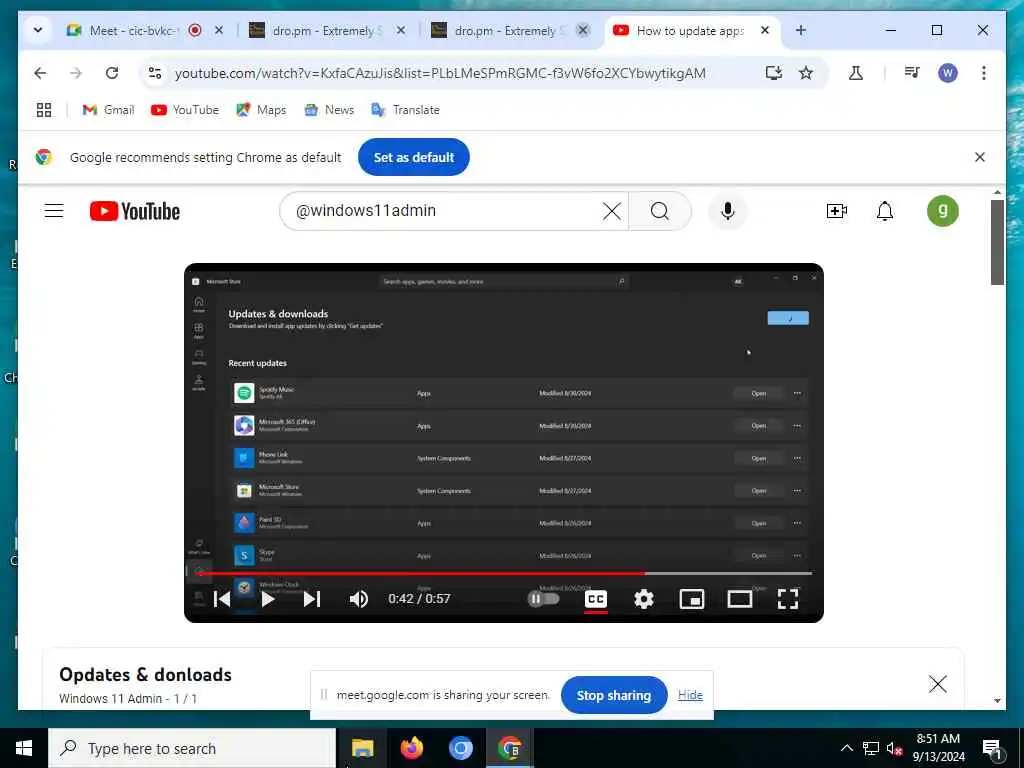
Task: Go forward to next page
Action: [x=76, y=73]
